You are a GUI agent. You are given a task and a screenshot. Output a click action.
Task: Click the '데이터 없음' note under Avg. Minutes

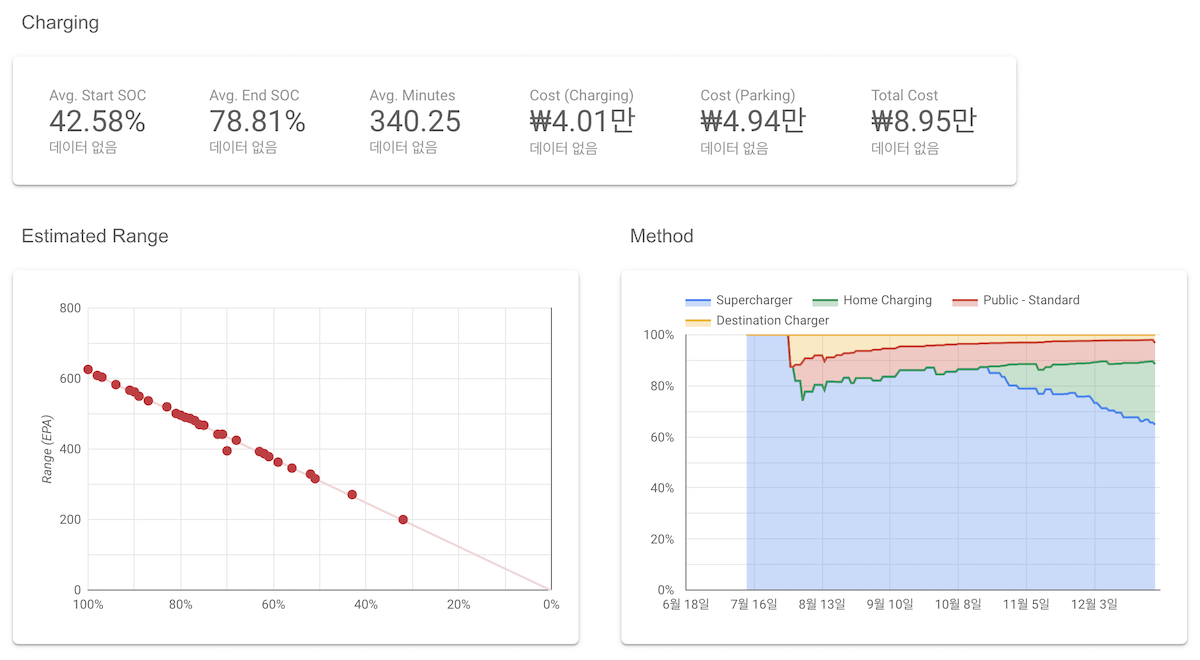coord(404,148)
